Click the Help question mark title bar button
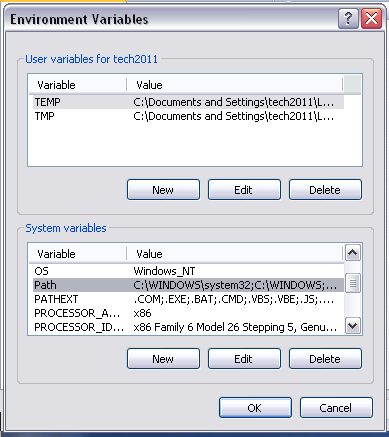The height and width of the screenshot is (437, 389). coord(348,19)
